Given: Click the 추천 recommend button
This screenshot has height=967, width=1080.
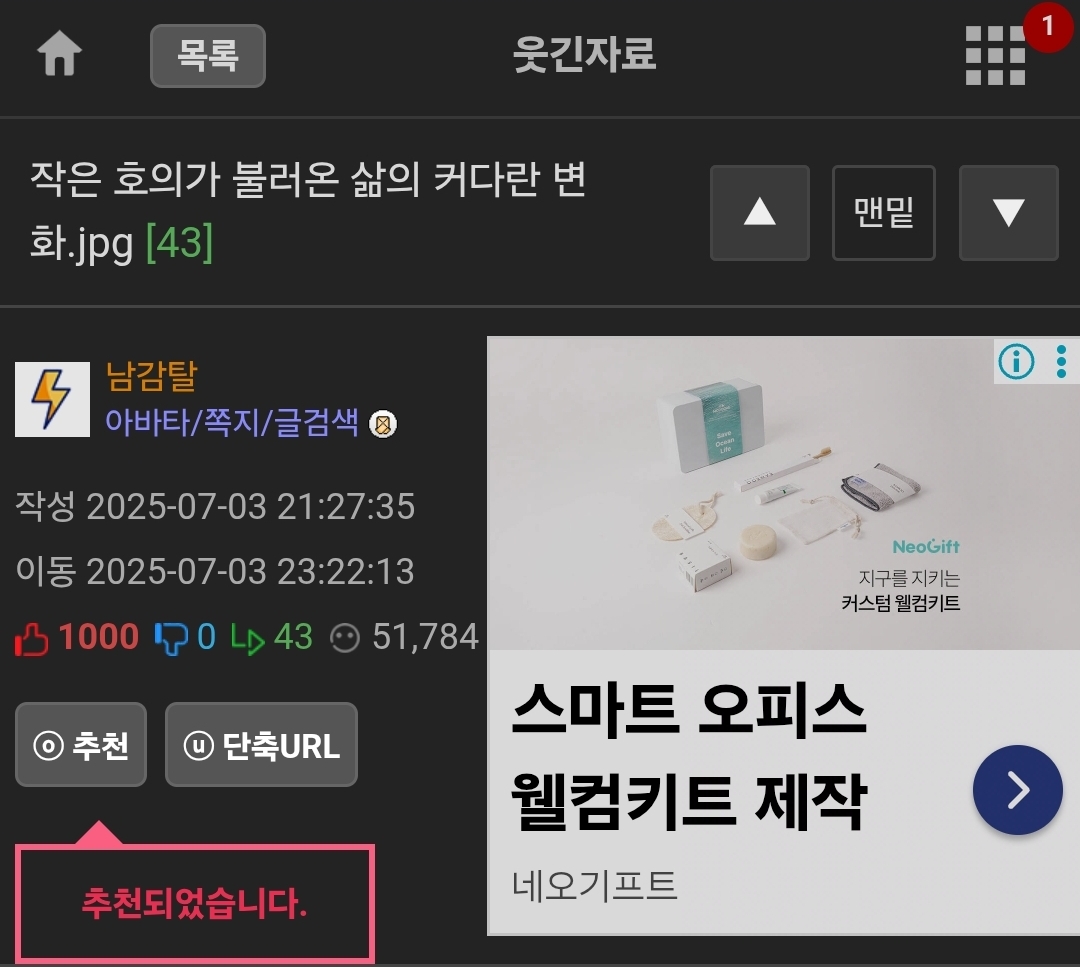Looking at the screenshot, I should click(81, 745).
